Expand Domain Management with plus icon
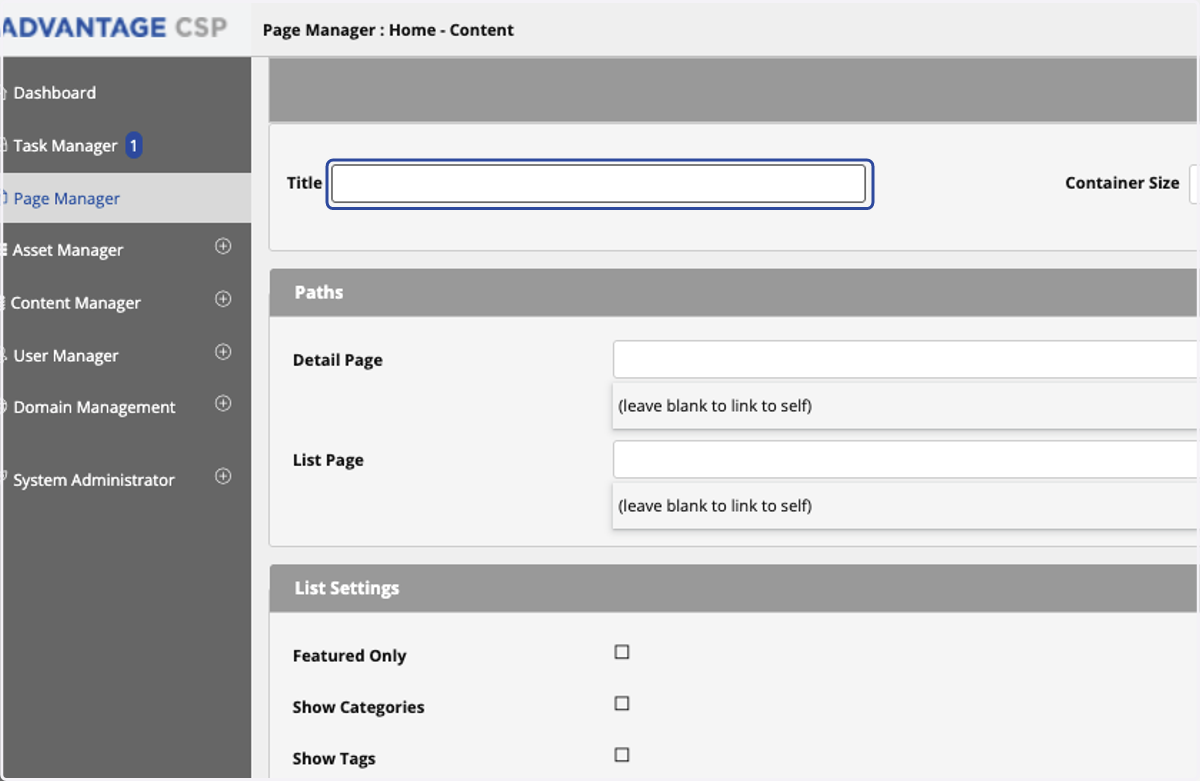1200x781 pixels. [223, 404]
